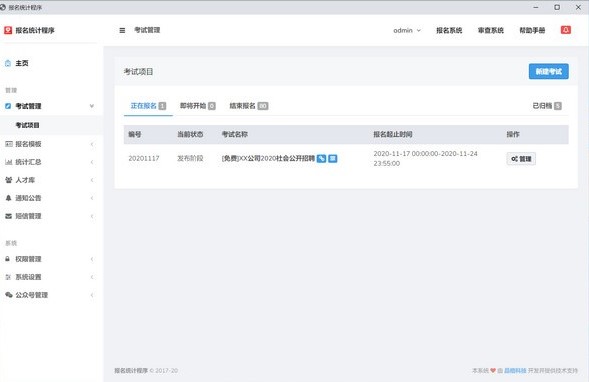Image resolution: width=589 pixels, height=382 pixels.
Task: Expand the 通知公告 menu chevron
Action: point(92,198)
